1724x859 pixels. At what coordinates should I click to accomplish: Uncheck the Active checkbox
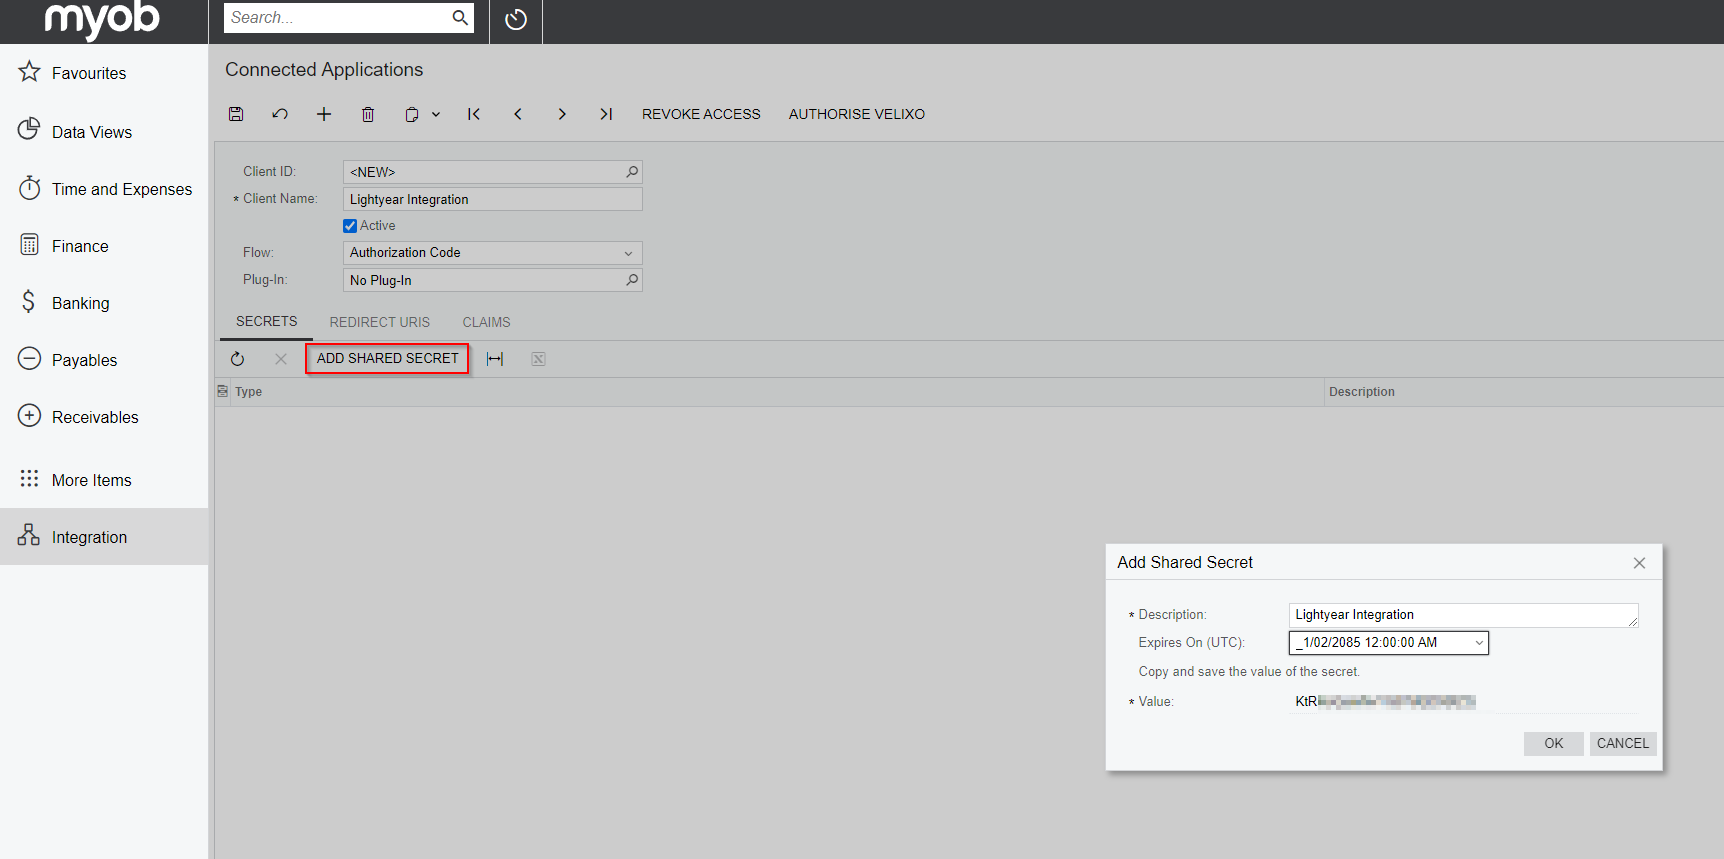coord(350,226)
